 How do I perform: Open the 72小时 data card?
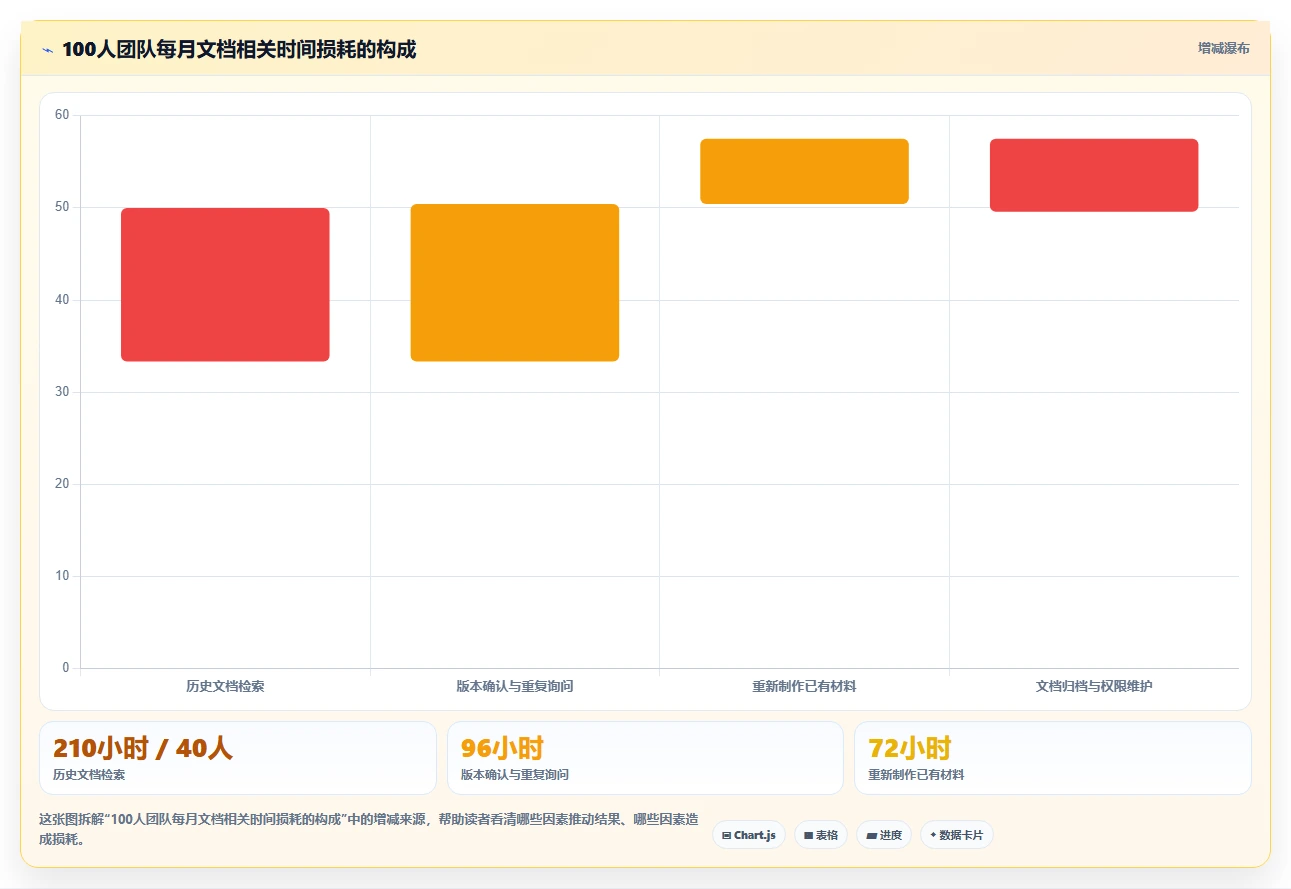(x=1053, y=758)
